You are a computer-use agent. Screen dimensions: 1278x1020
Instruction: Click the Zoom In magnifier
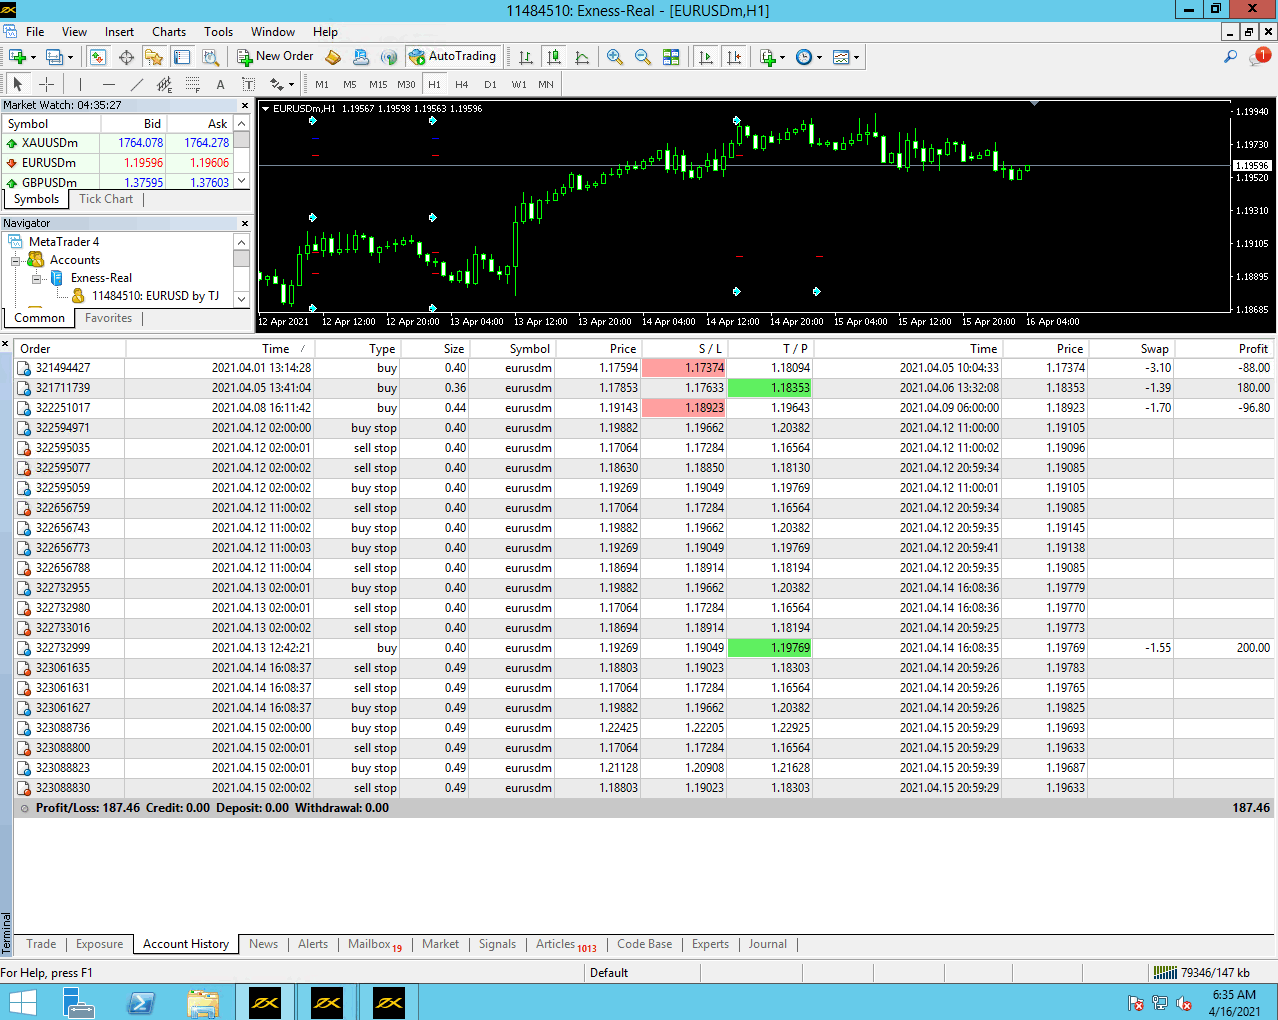click(x=615, y=57)
